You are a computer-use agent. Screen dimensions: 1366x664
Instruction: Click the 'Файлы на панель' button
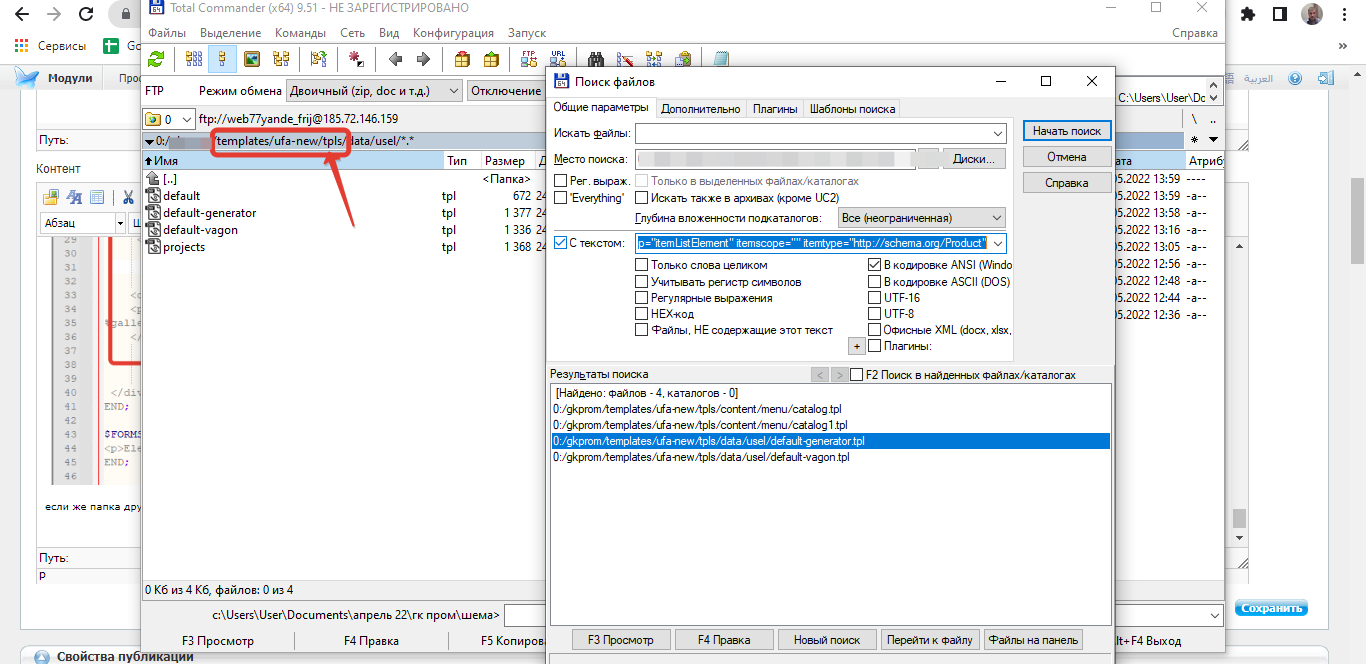(x=1033, y=640)
